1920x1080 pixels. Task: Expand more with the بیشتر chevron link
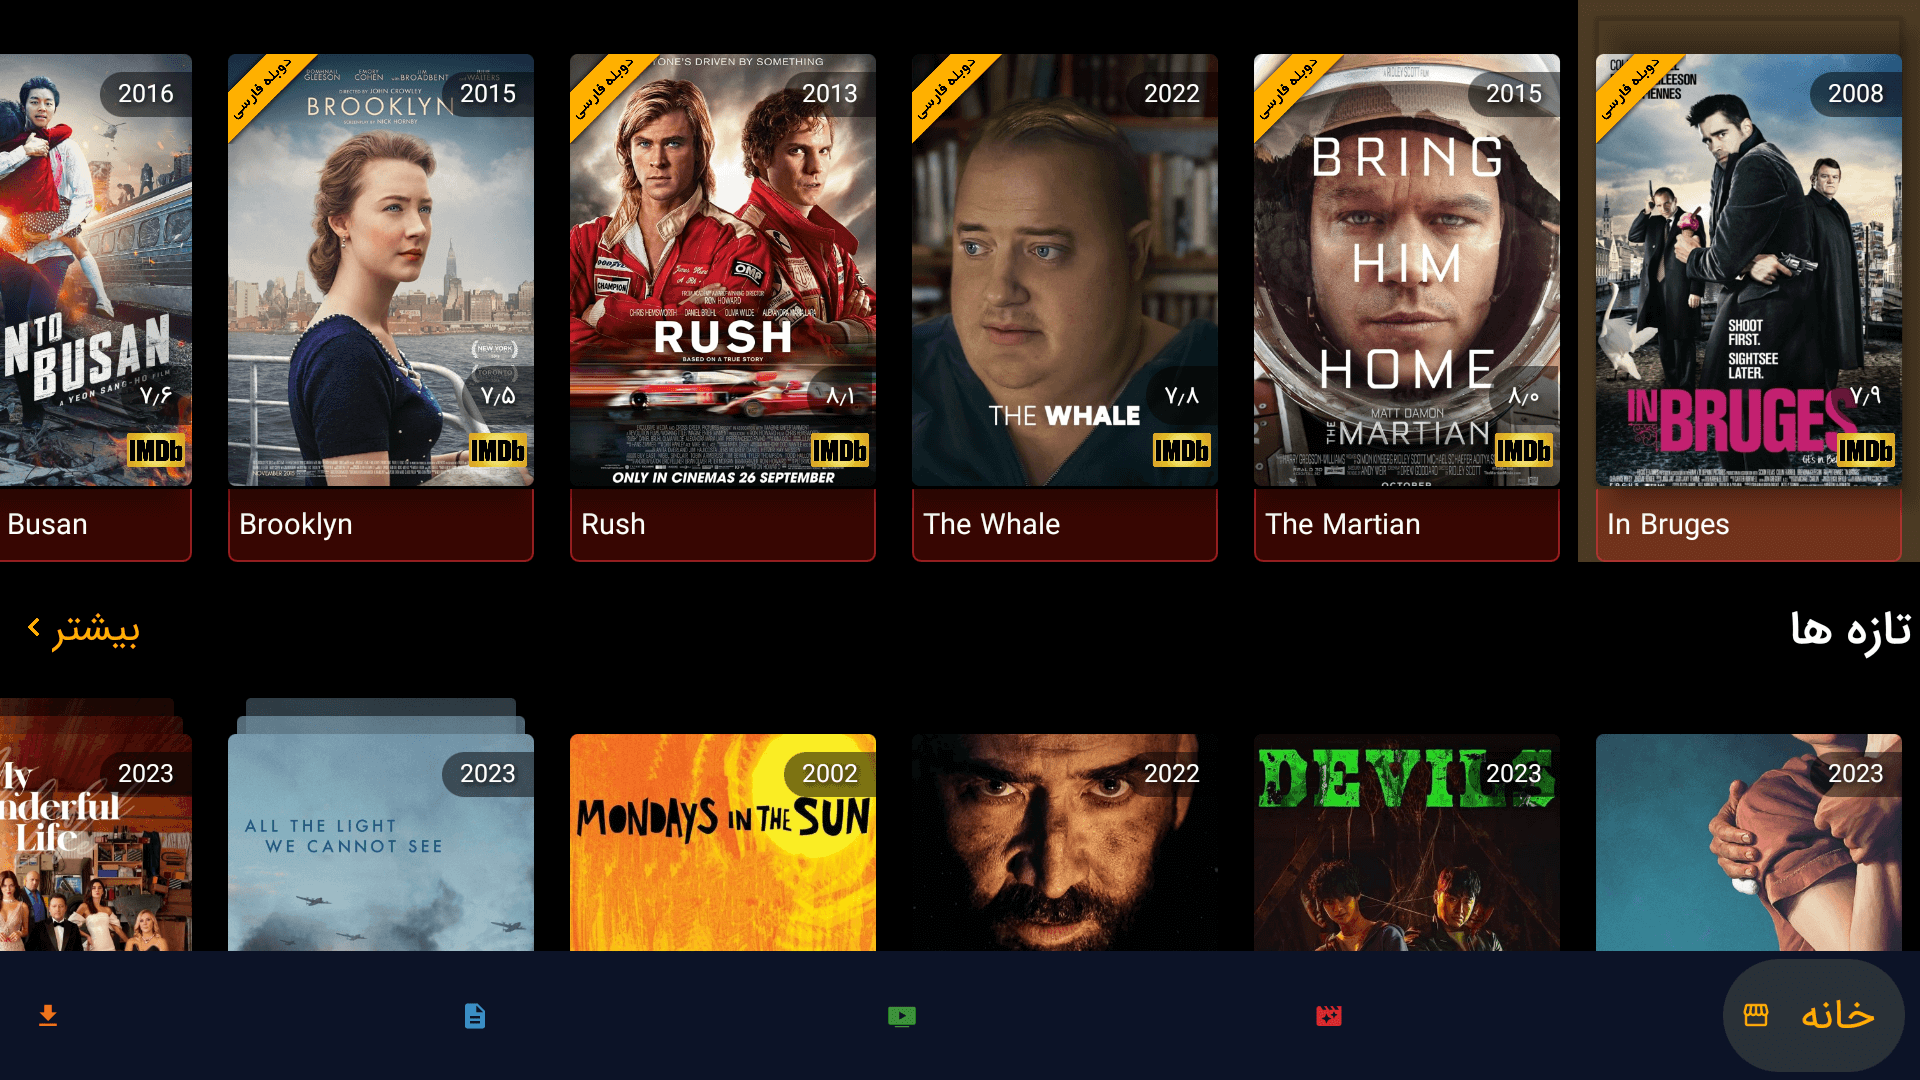click(83, 629)
